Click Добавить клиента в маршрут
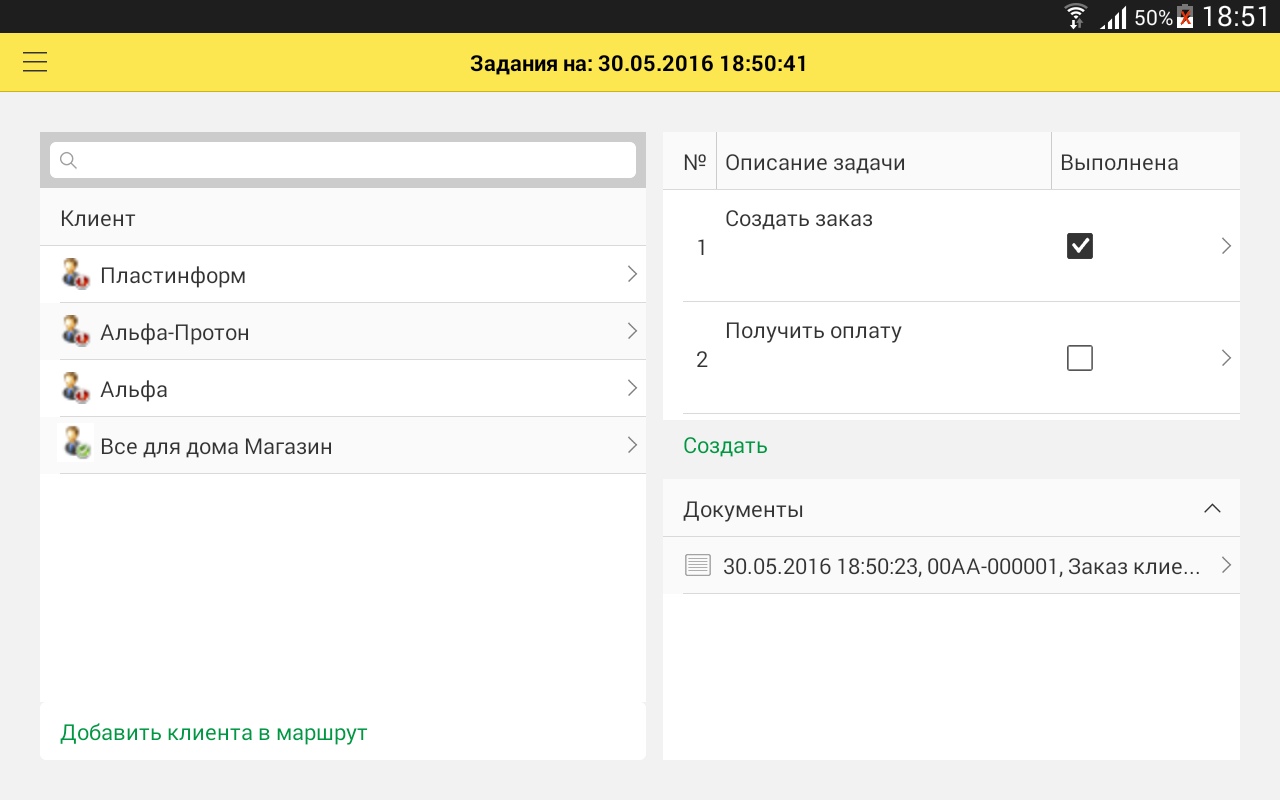 point(214,733)
